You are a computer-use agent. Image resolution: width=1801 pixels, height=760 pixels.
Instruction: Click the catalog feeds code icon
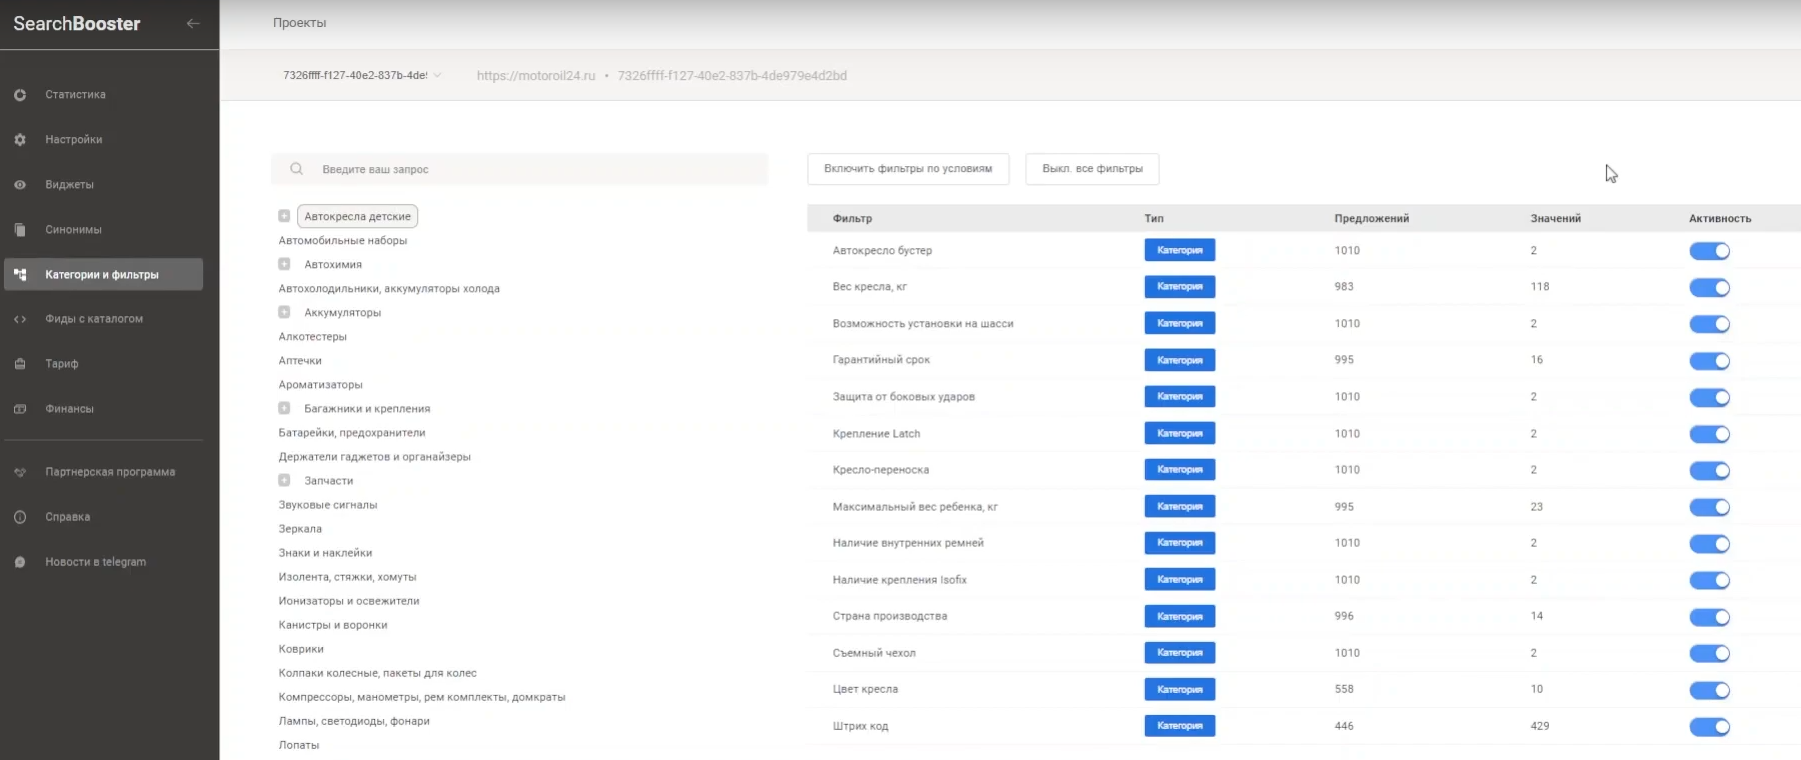[20, 319]
